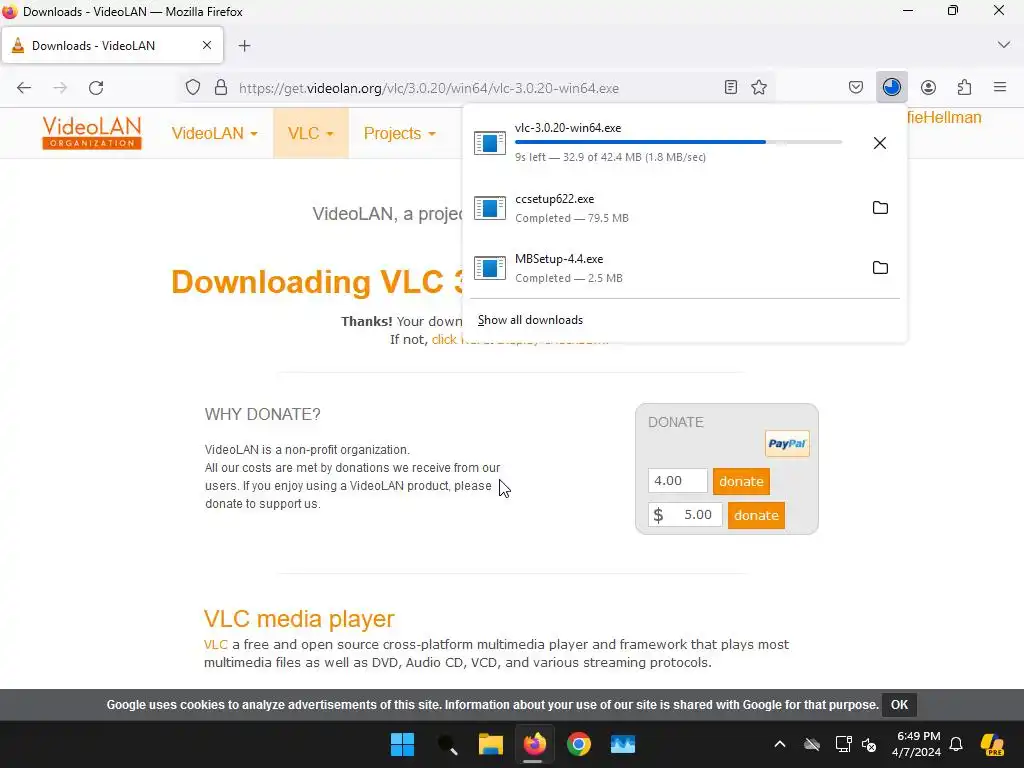Toggle reader view icon in address bar

pos(731,88)
